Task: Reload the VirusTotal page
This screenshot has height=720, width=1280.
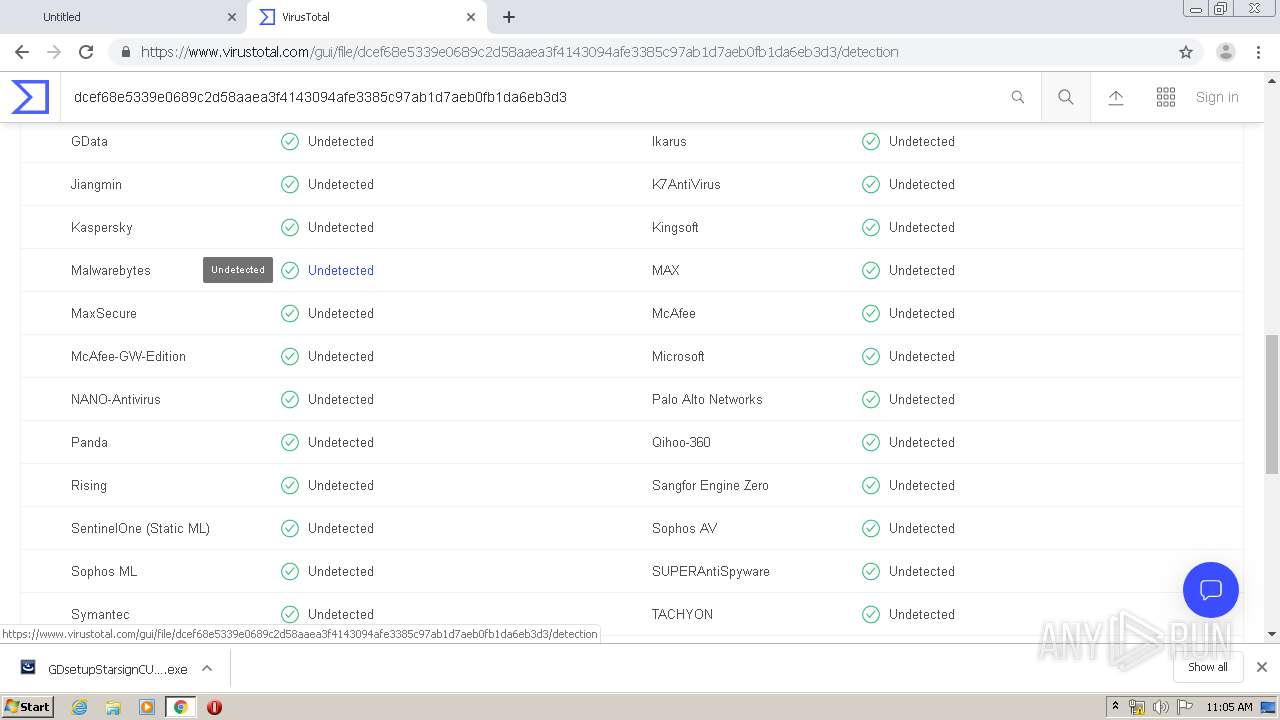Action: point(86,52)
